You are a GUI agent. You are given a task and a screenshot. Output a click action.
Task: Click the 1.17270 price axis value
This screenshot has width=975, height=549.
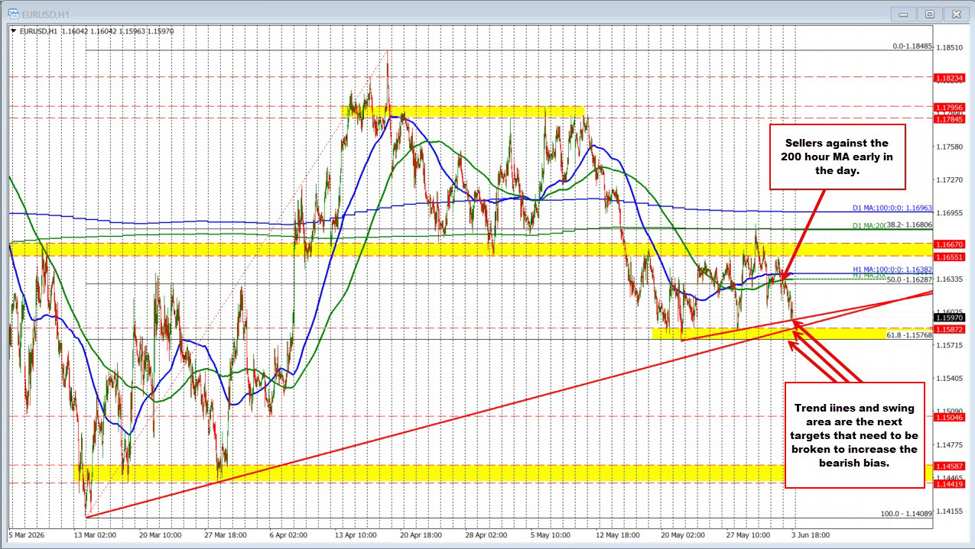click(950, 180)
